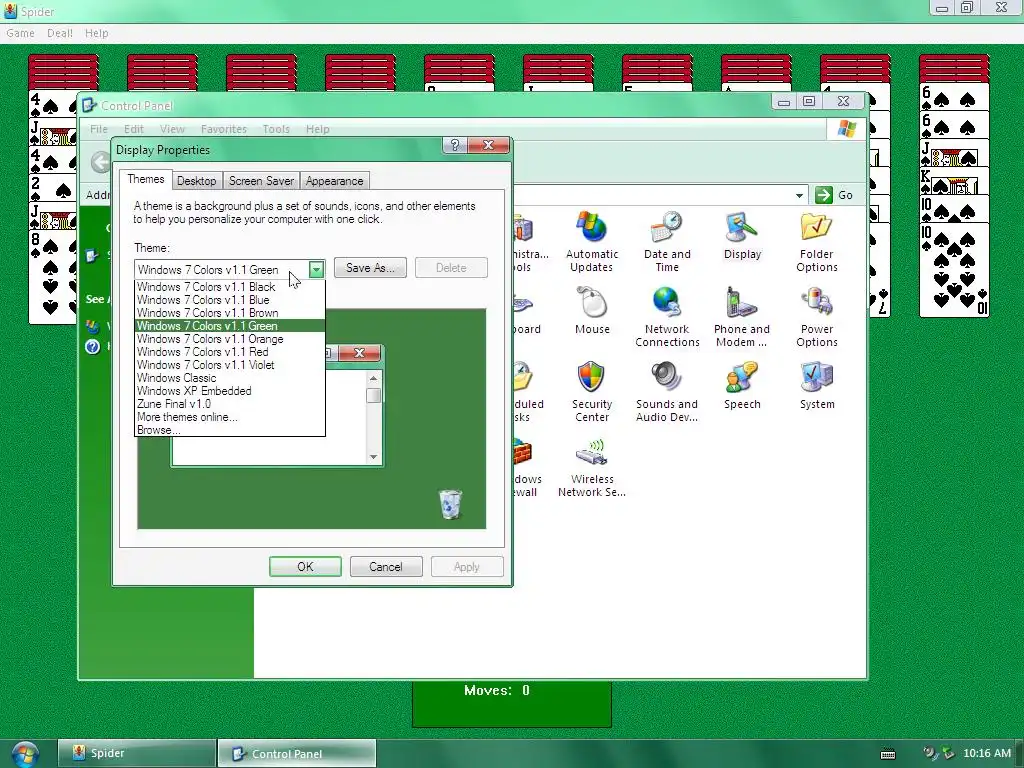This screenshot has height=768, width=1024.
Task: Open the Spider Game menu
Action: [20, 33]
